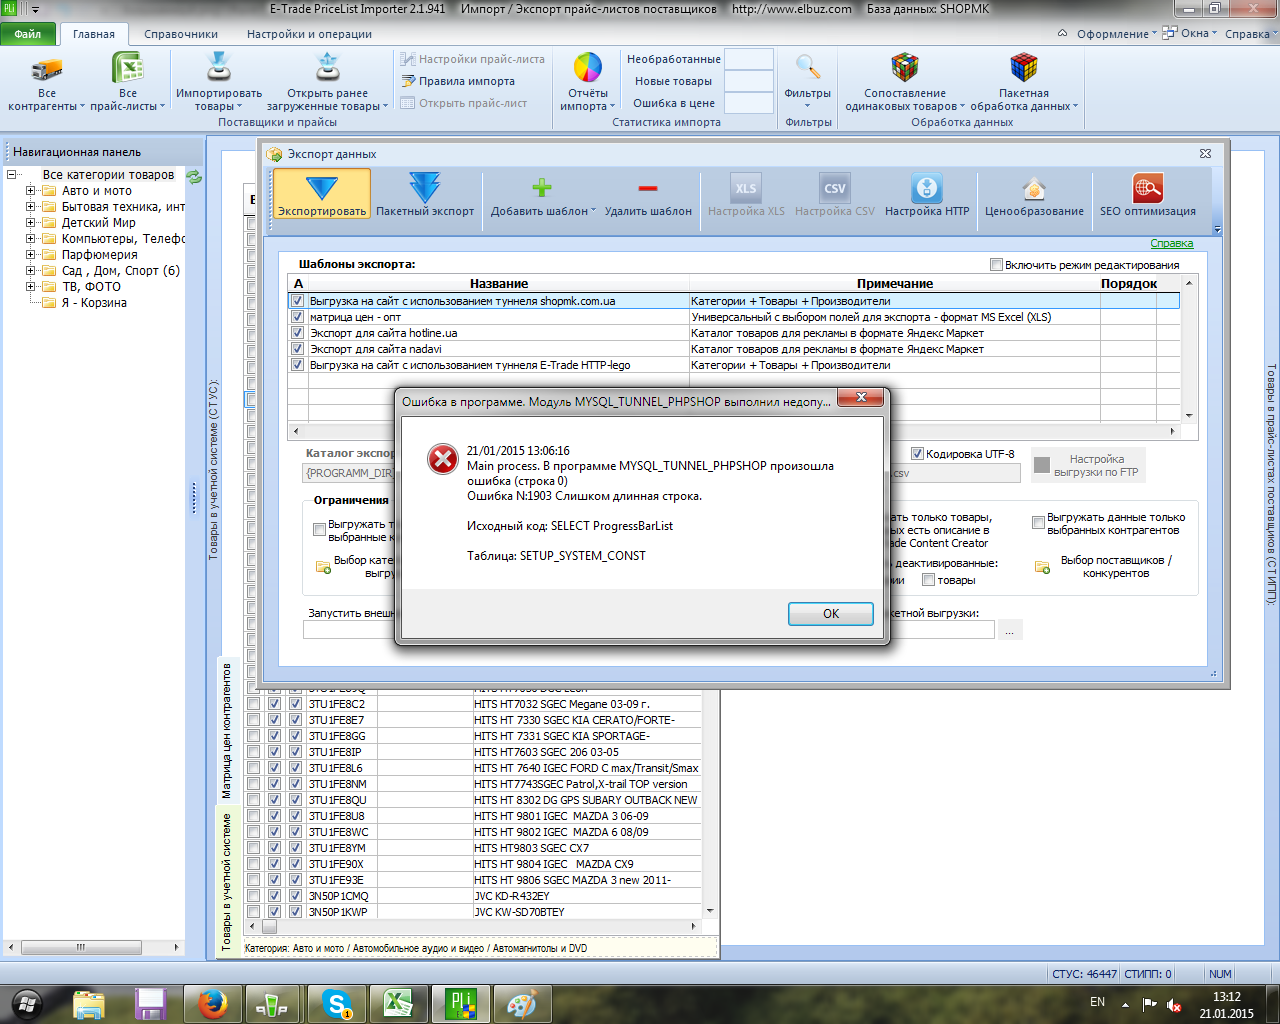Click OK in the error dialog
The width and height of the screenshot is (1280, 1024).
(831, 614)
